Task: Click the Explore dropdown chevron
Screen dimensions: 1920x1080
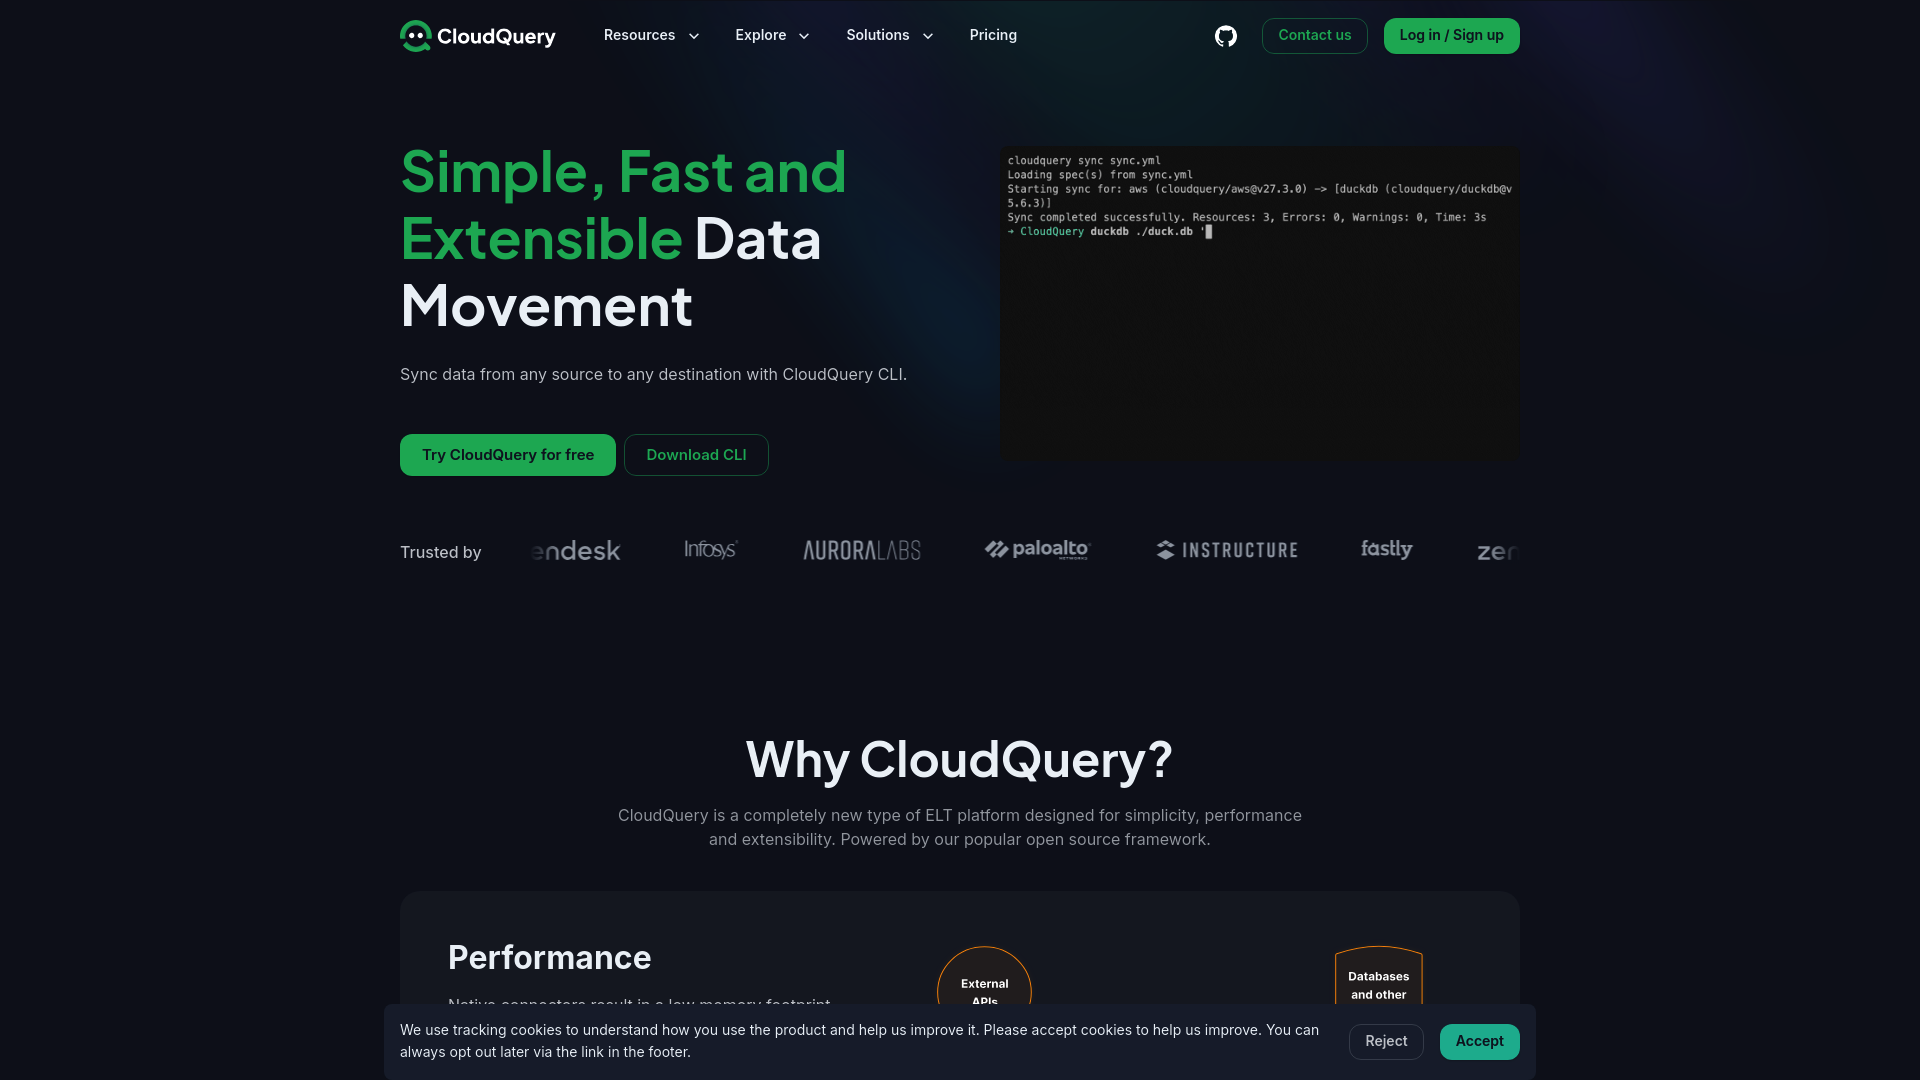Action: point(804,36)
